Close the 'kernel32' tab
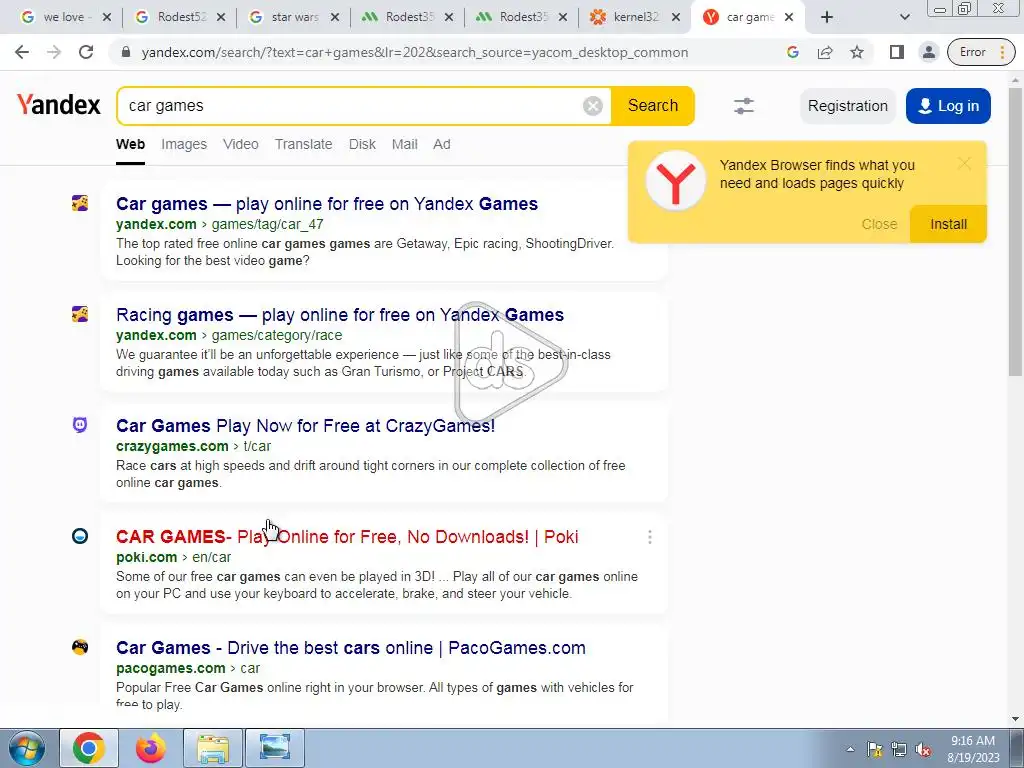This screenshot has height=768, width=1024. [x=677, y=17]
